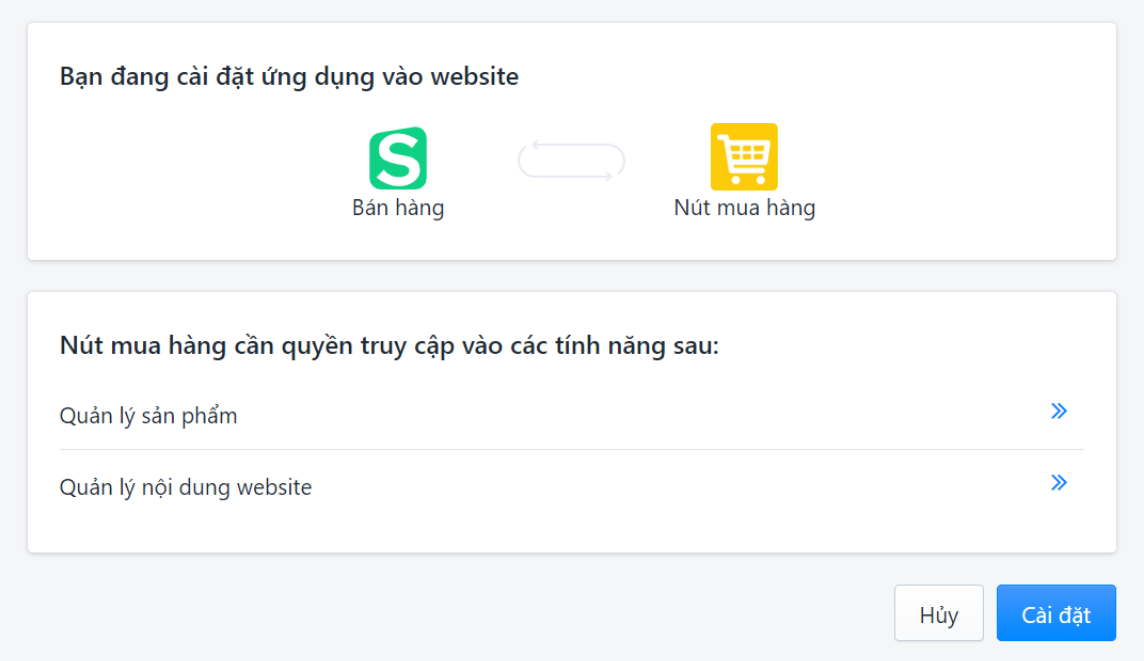1144x661 pixels.
Task: Click the gray sync arrows between the two apps
Action: 571,160
